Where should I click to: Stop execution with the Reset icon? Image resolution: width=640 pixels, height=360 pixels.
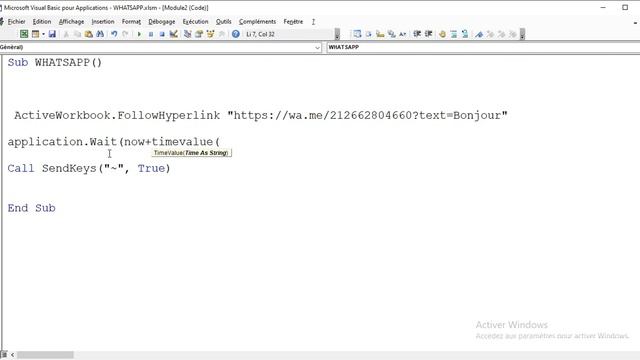[162, 34]
